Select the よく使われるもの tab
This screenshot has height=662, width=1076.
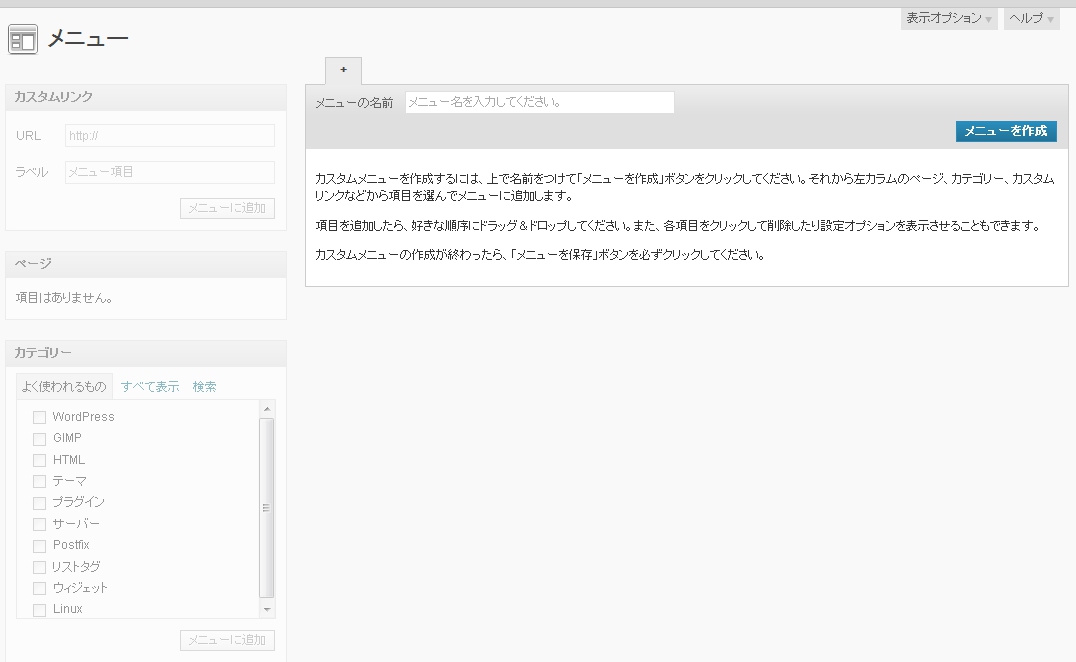(x=62, y=384)
